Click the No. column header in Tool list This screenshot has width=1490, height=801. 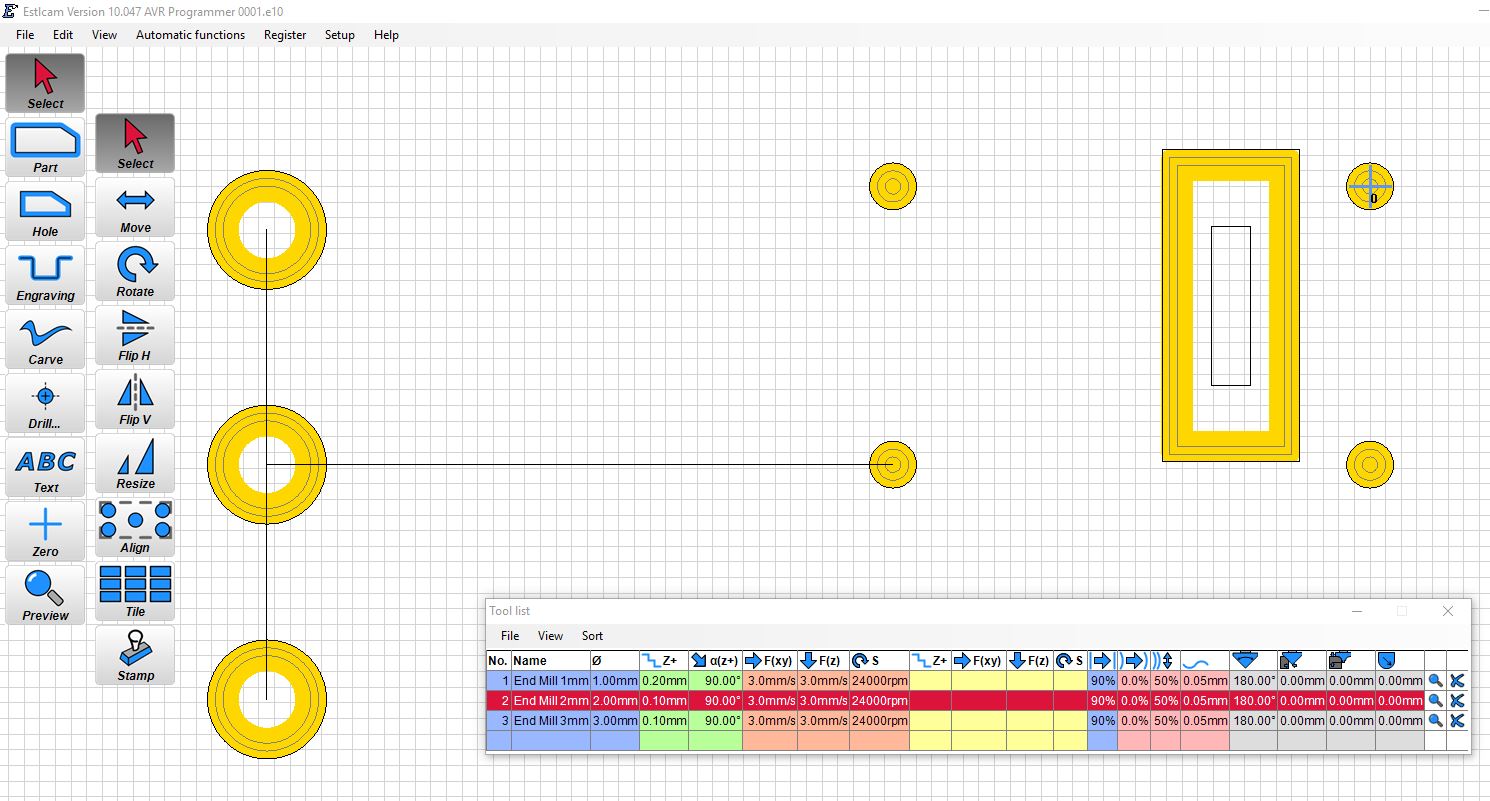pos(498,660)
